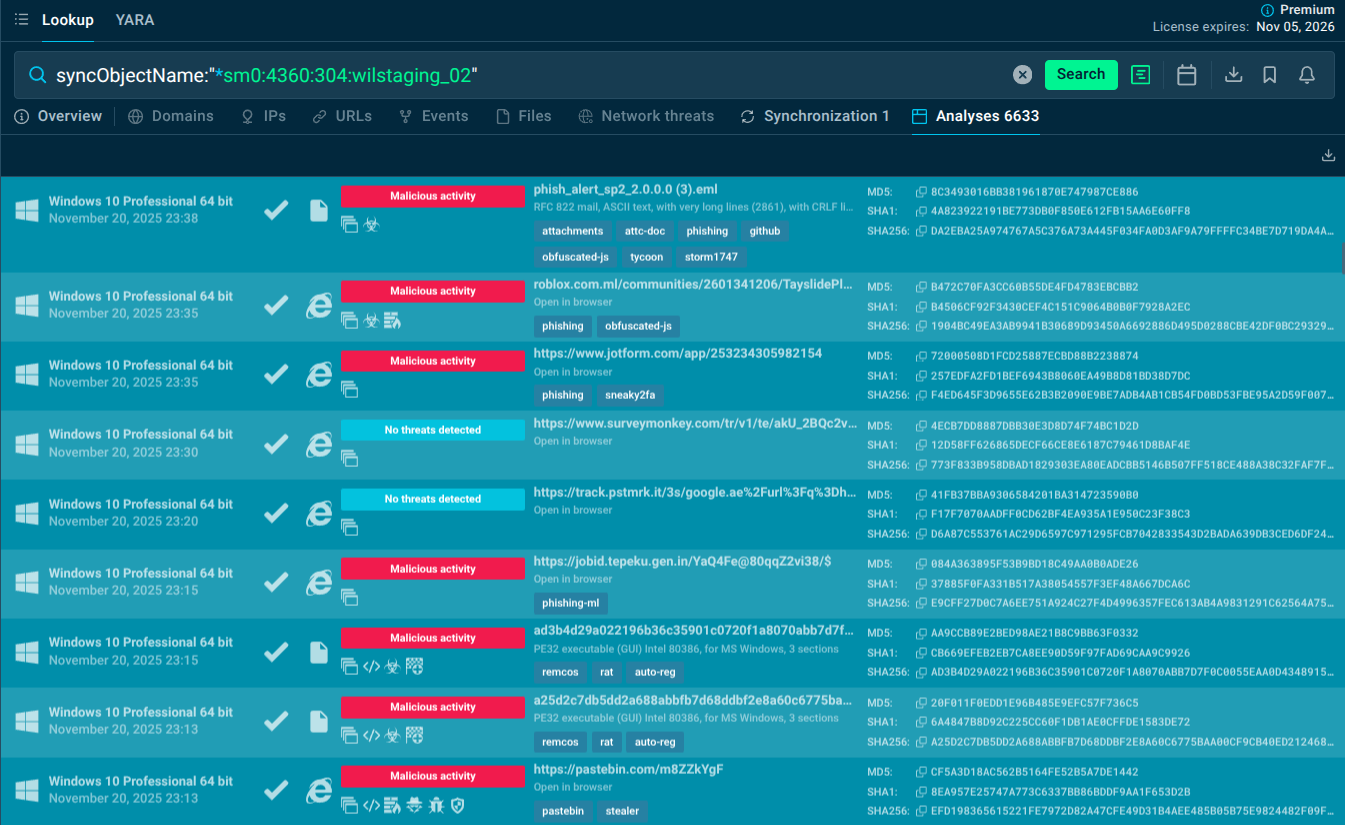Select the sneaky2fa tag

point(629,395)
